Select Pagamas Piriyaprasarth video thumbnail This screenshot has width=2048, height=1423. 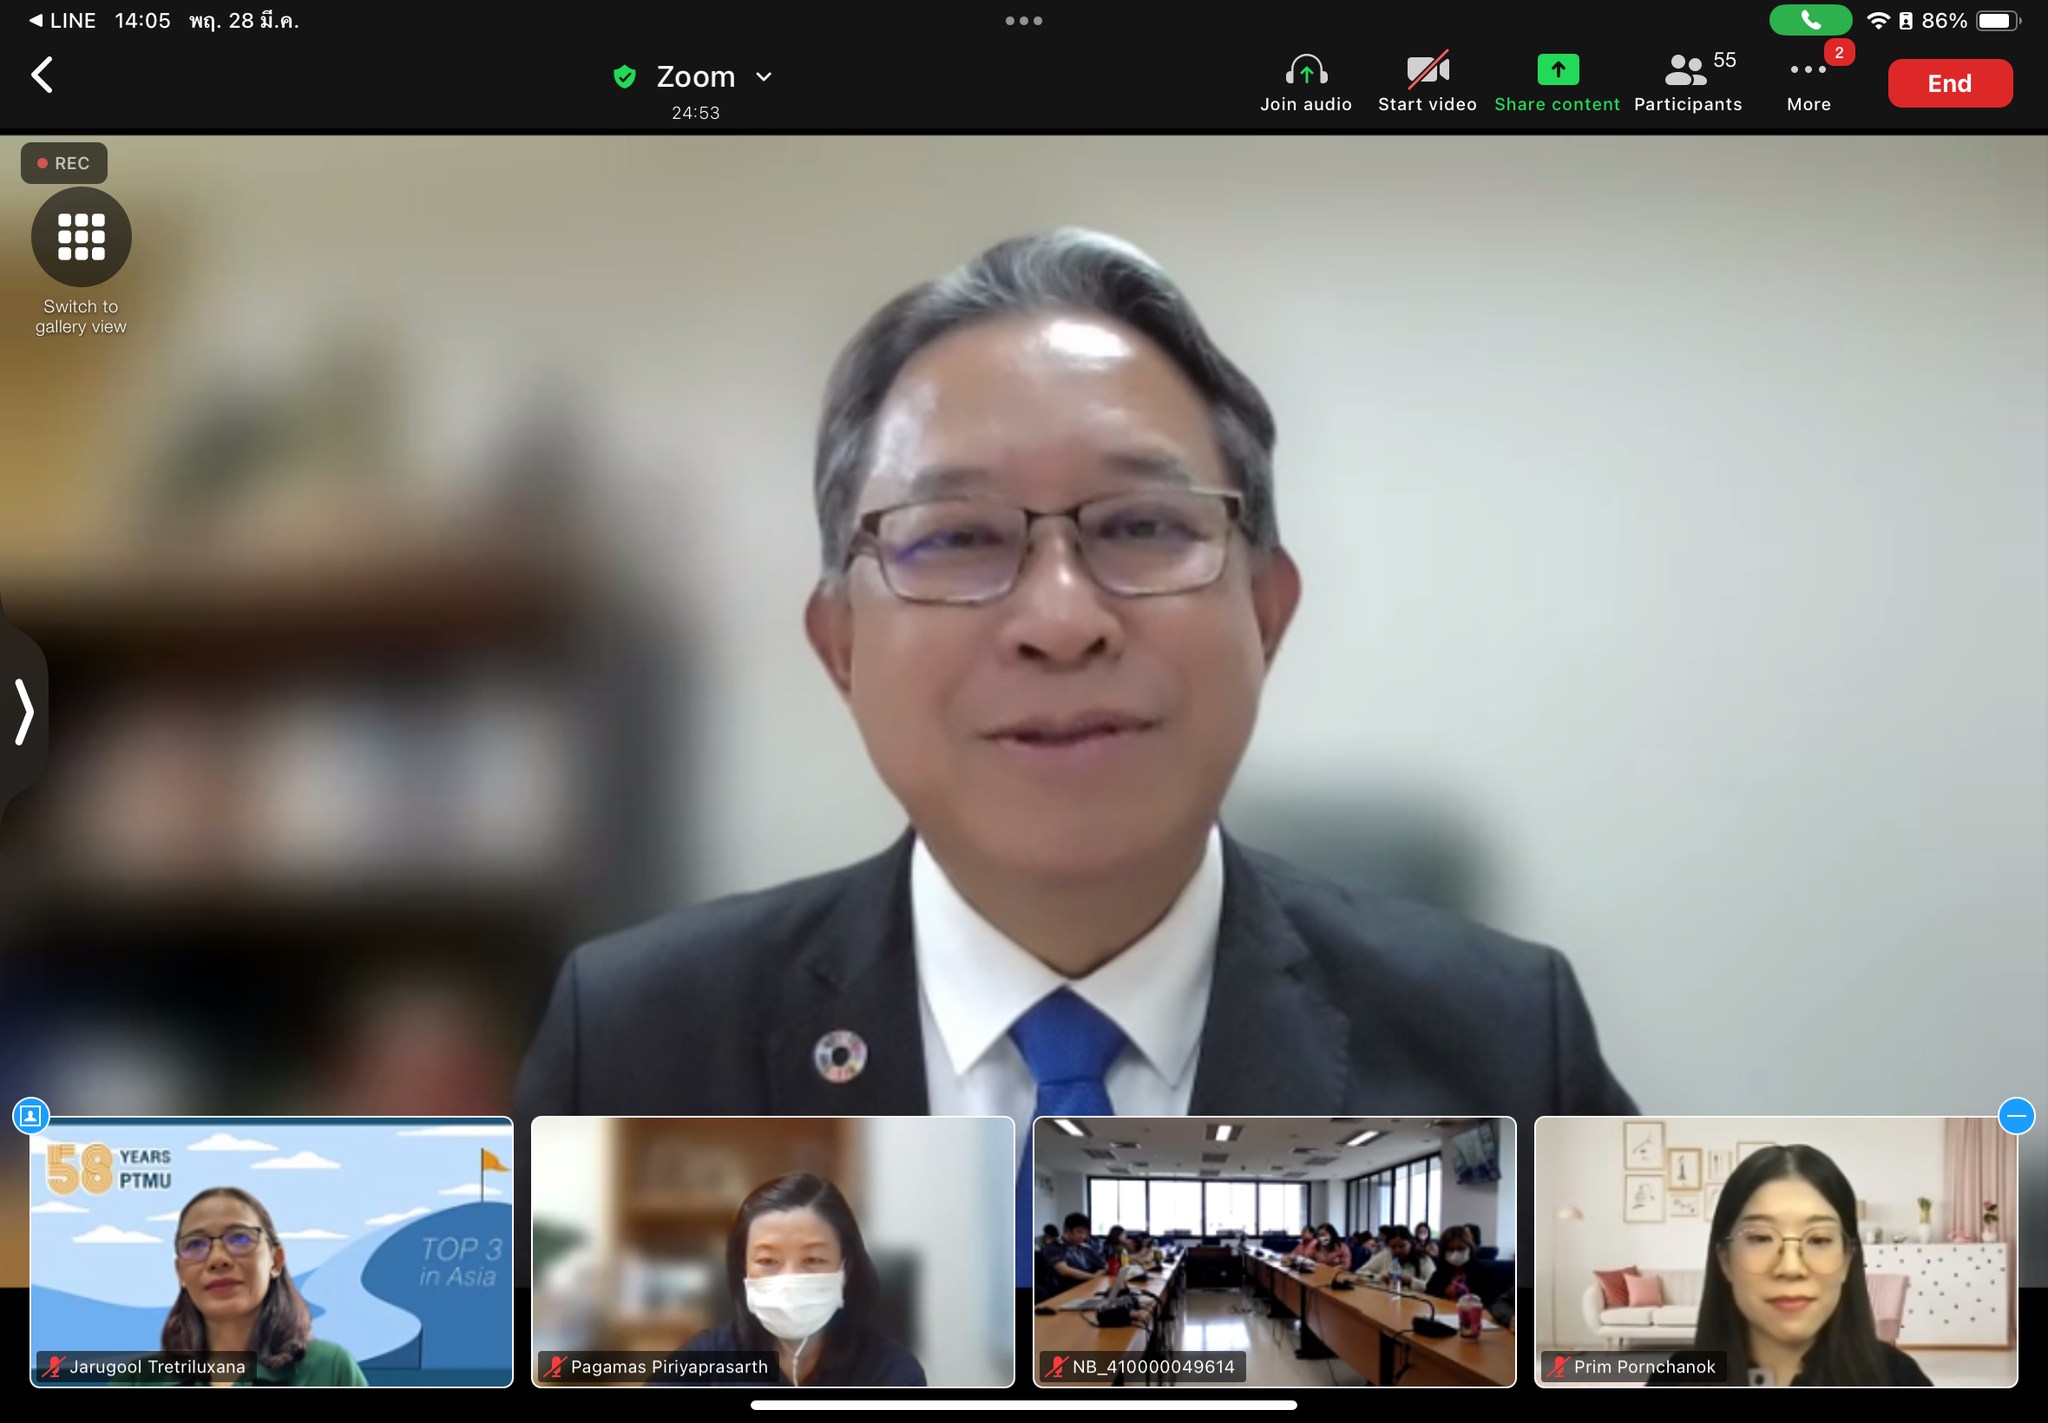(x=772, y=1251)
